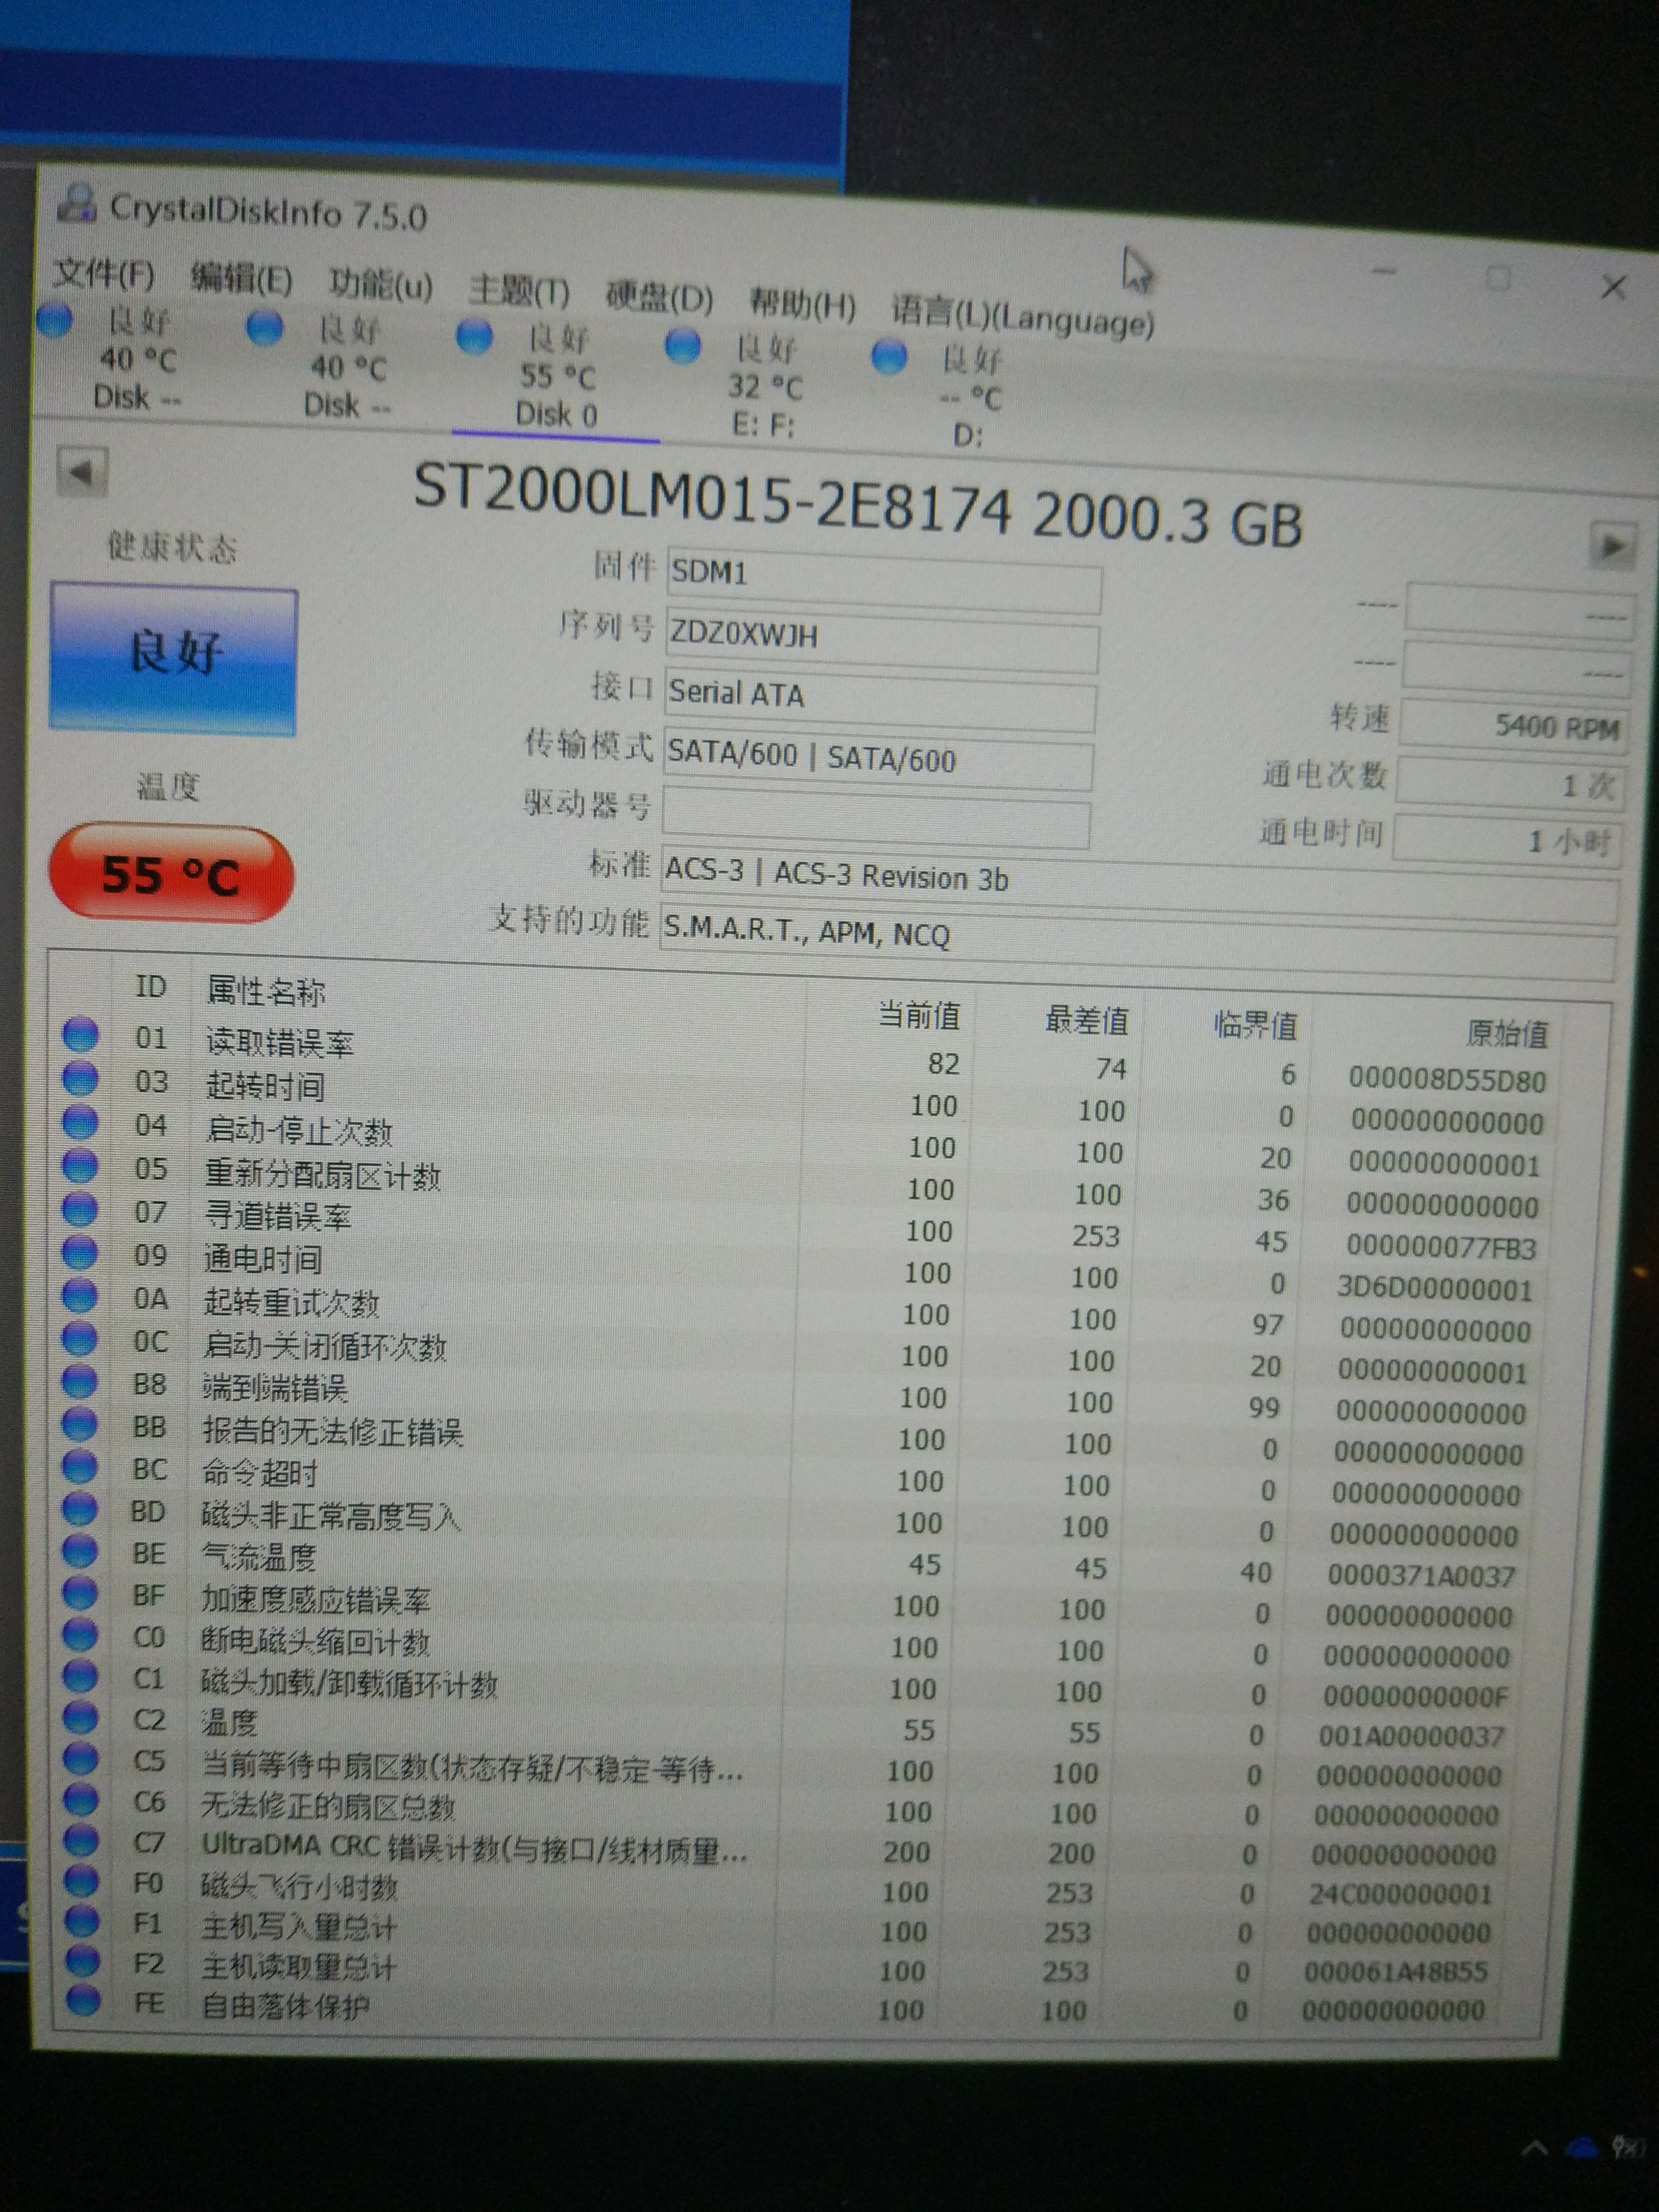Click status orb for 温度 C2 row

pos(80,1717)
